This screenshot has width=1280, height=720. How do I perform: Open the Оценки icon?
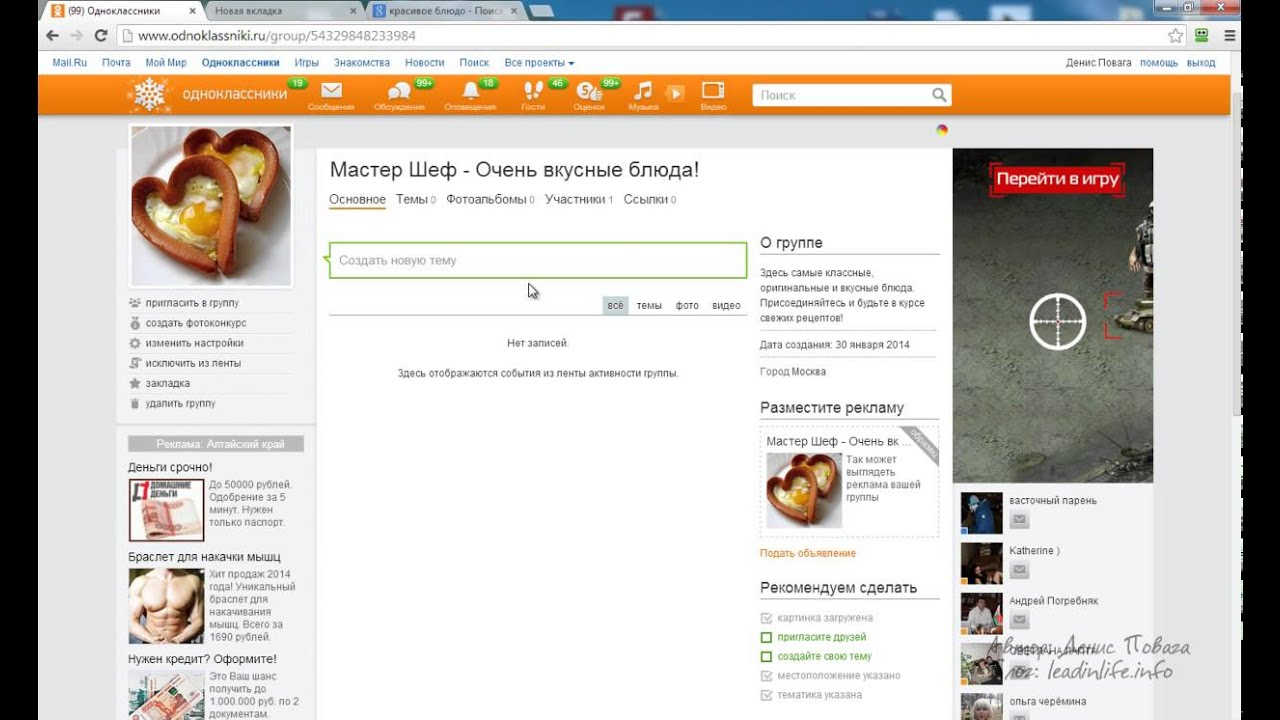pos(588,91)
